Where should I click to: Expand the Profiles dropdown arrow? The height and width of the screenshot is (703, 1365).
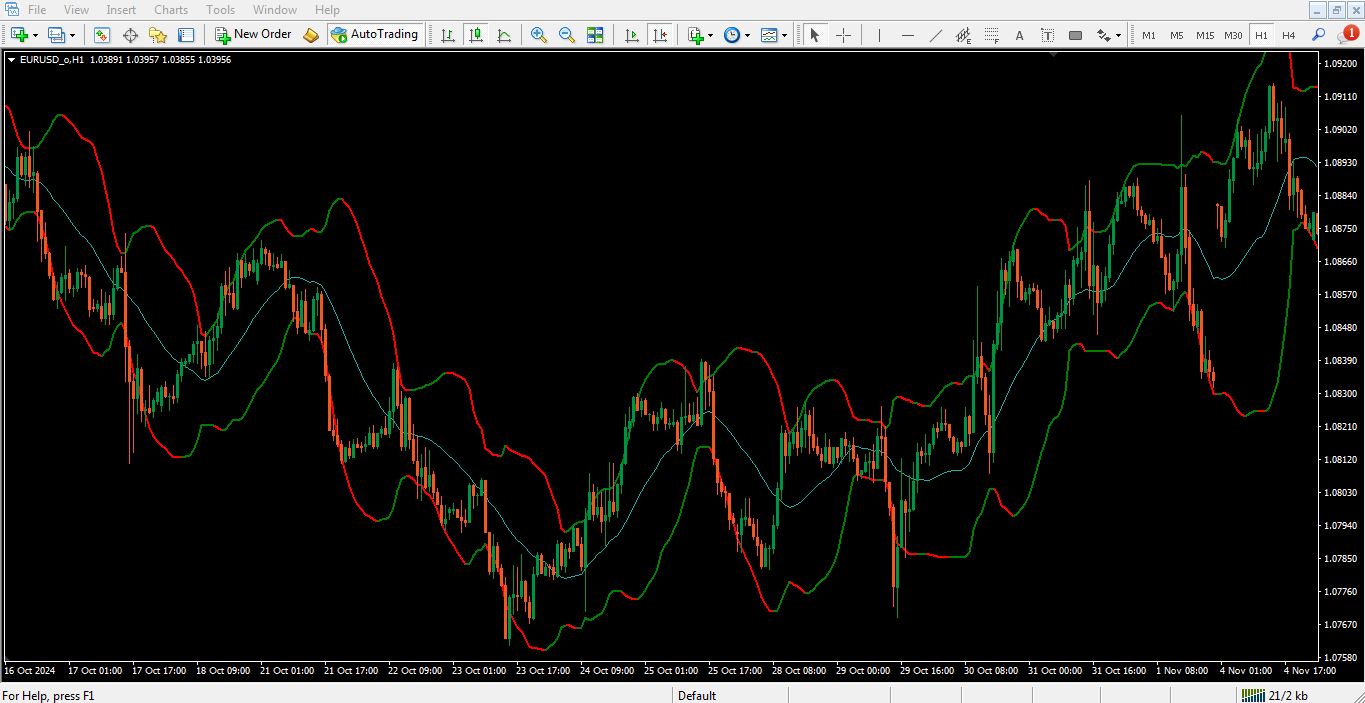(x=72, y=35)
